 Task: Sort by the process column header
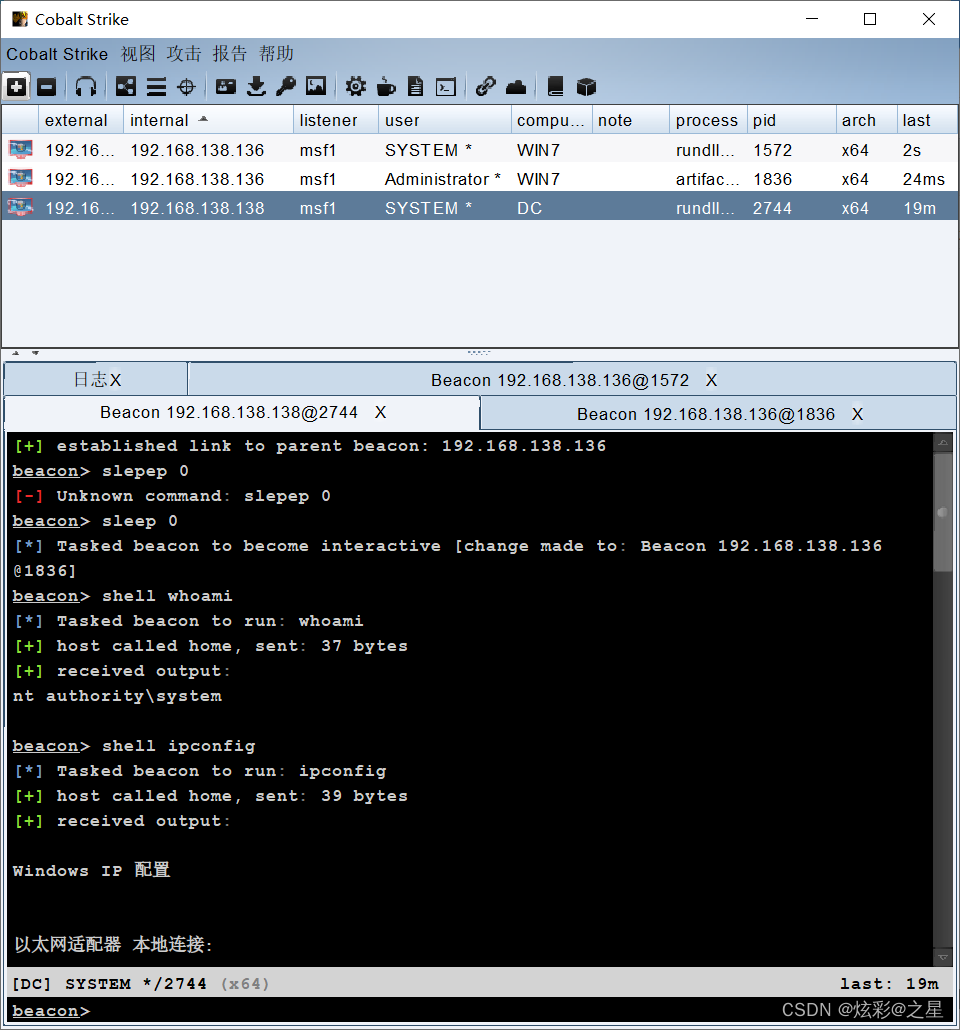(x=708, y=120)
